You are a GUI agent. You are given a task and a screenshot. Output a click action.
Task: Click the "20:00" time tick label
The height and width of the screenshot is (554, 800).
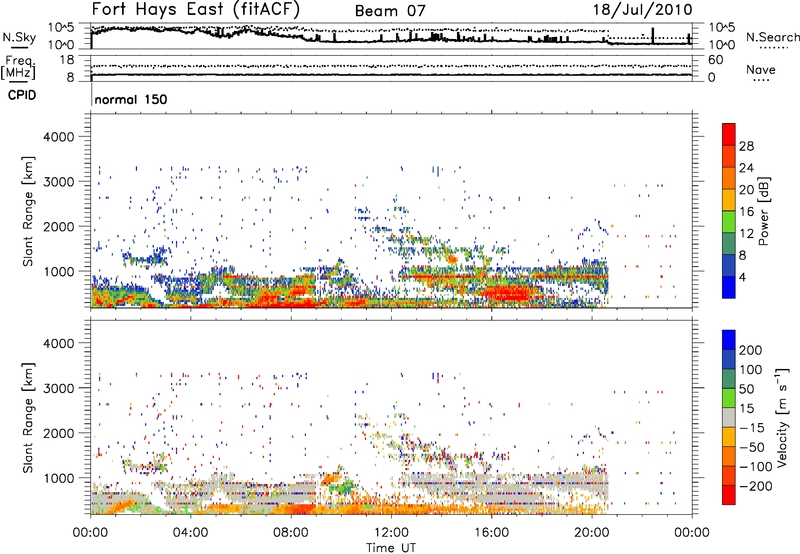point(591,533)
